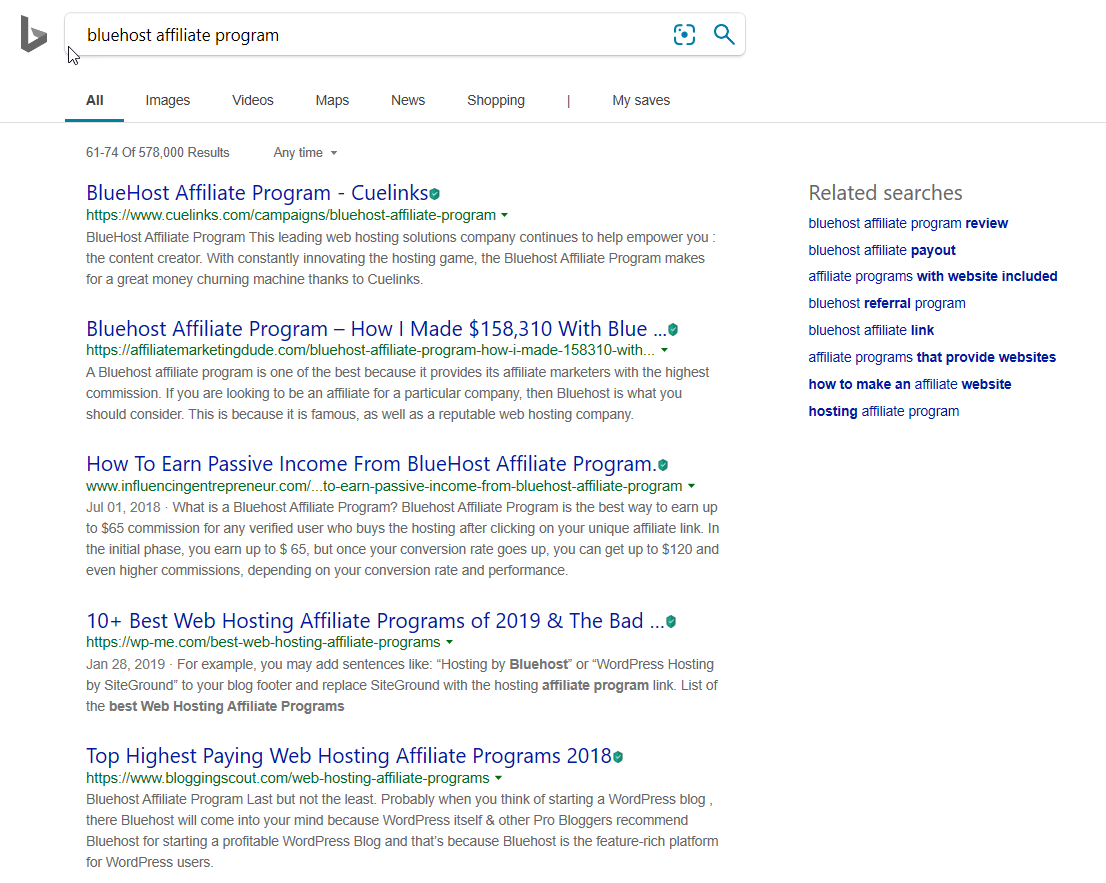Click related search 'bluehost affiliate payout'
Image resolution: width=1106 pixels, height=883 pixels.
882,250
